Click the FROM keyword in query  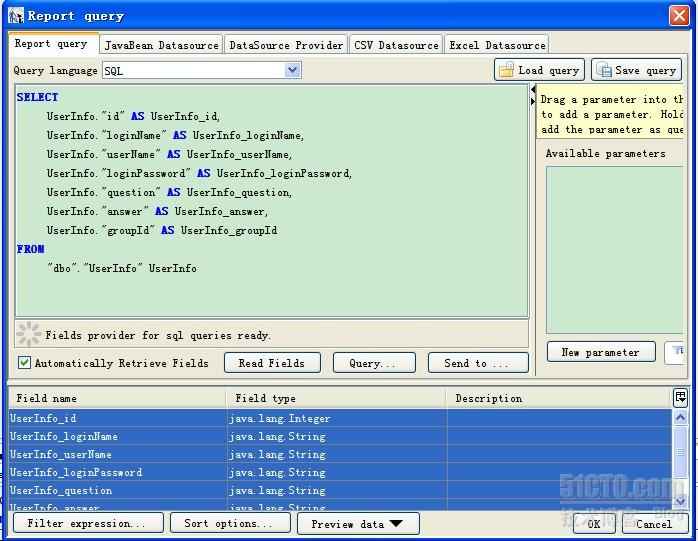(31, 249)
